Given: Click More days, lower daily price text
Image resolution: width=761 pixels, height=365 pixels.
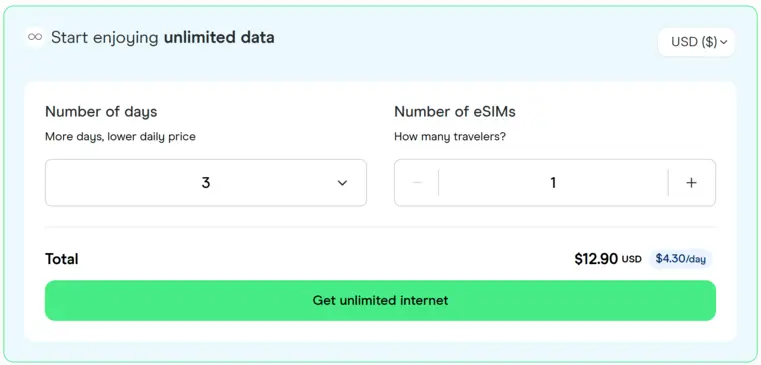Looking at the screenshot, I should point(120,137).
